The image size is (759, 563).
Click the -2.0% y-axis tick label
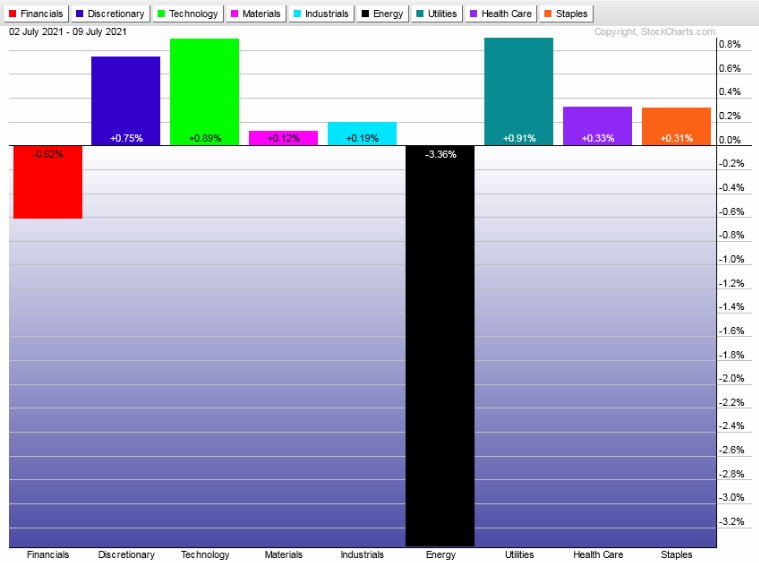point(731,378)
